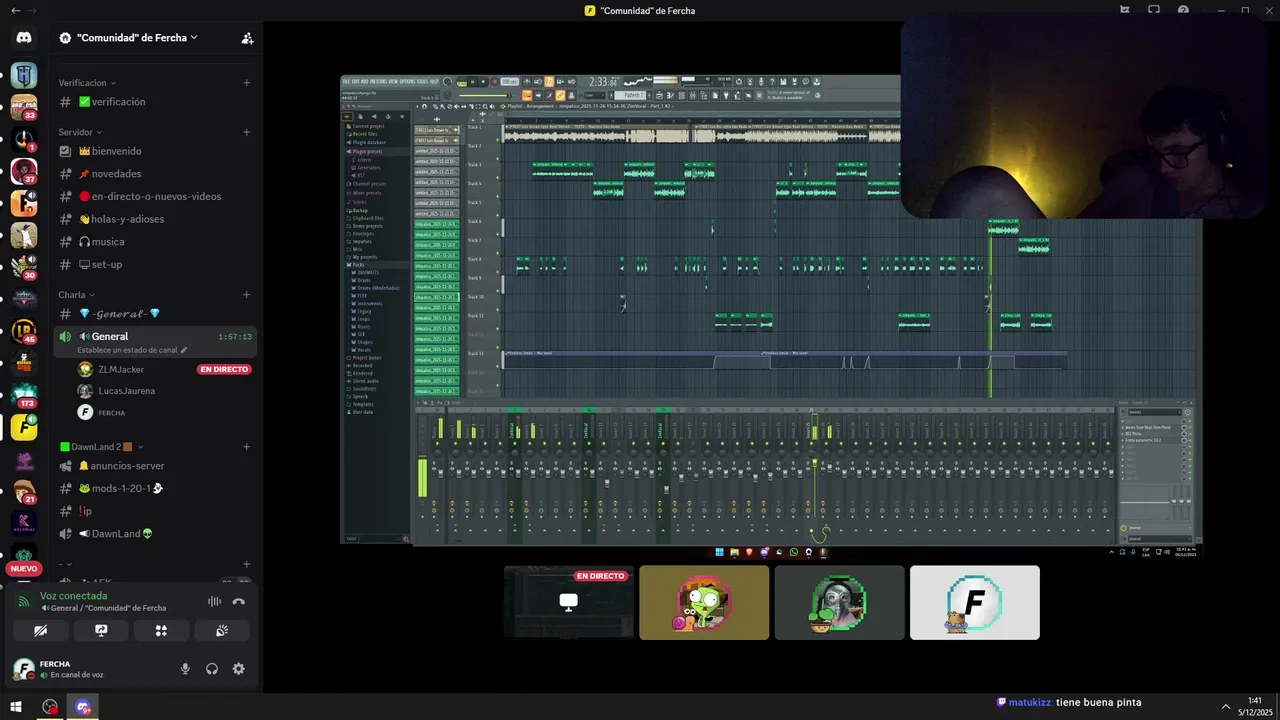Open the Discord taskbar icon

click(83, 707)
